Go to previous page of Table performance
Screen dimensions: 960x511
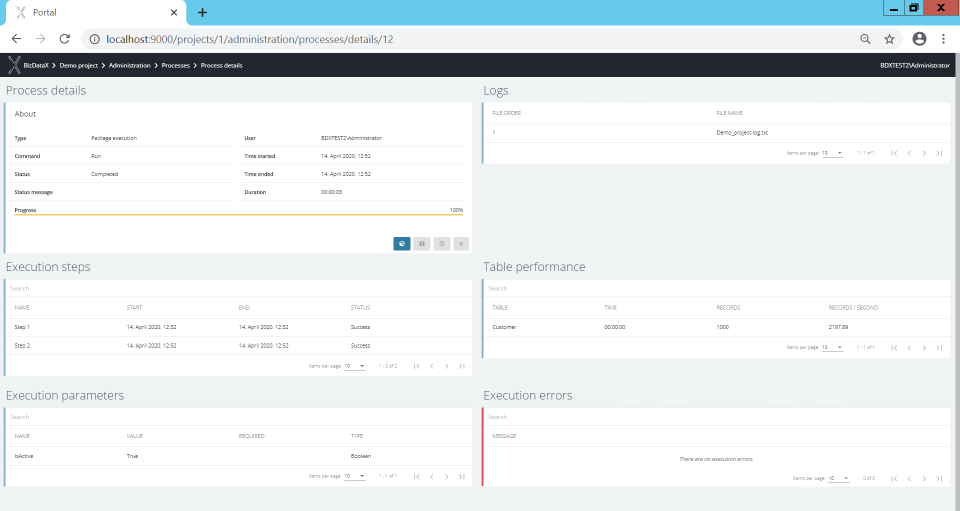pos(909,348)
